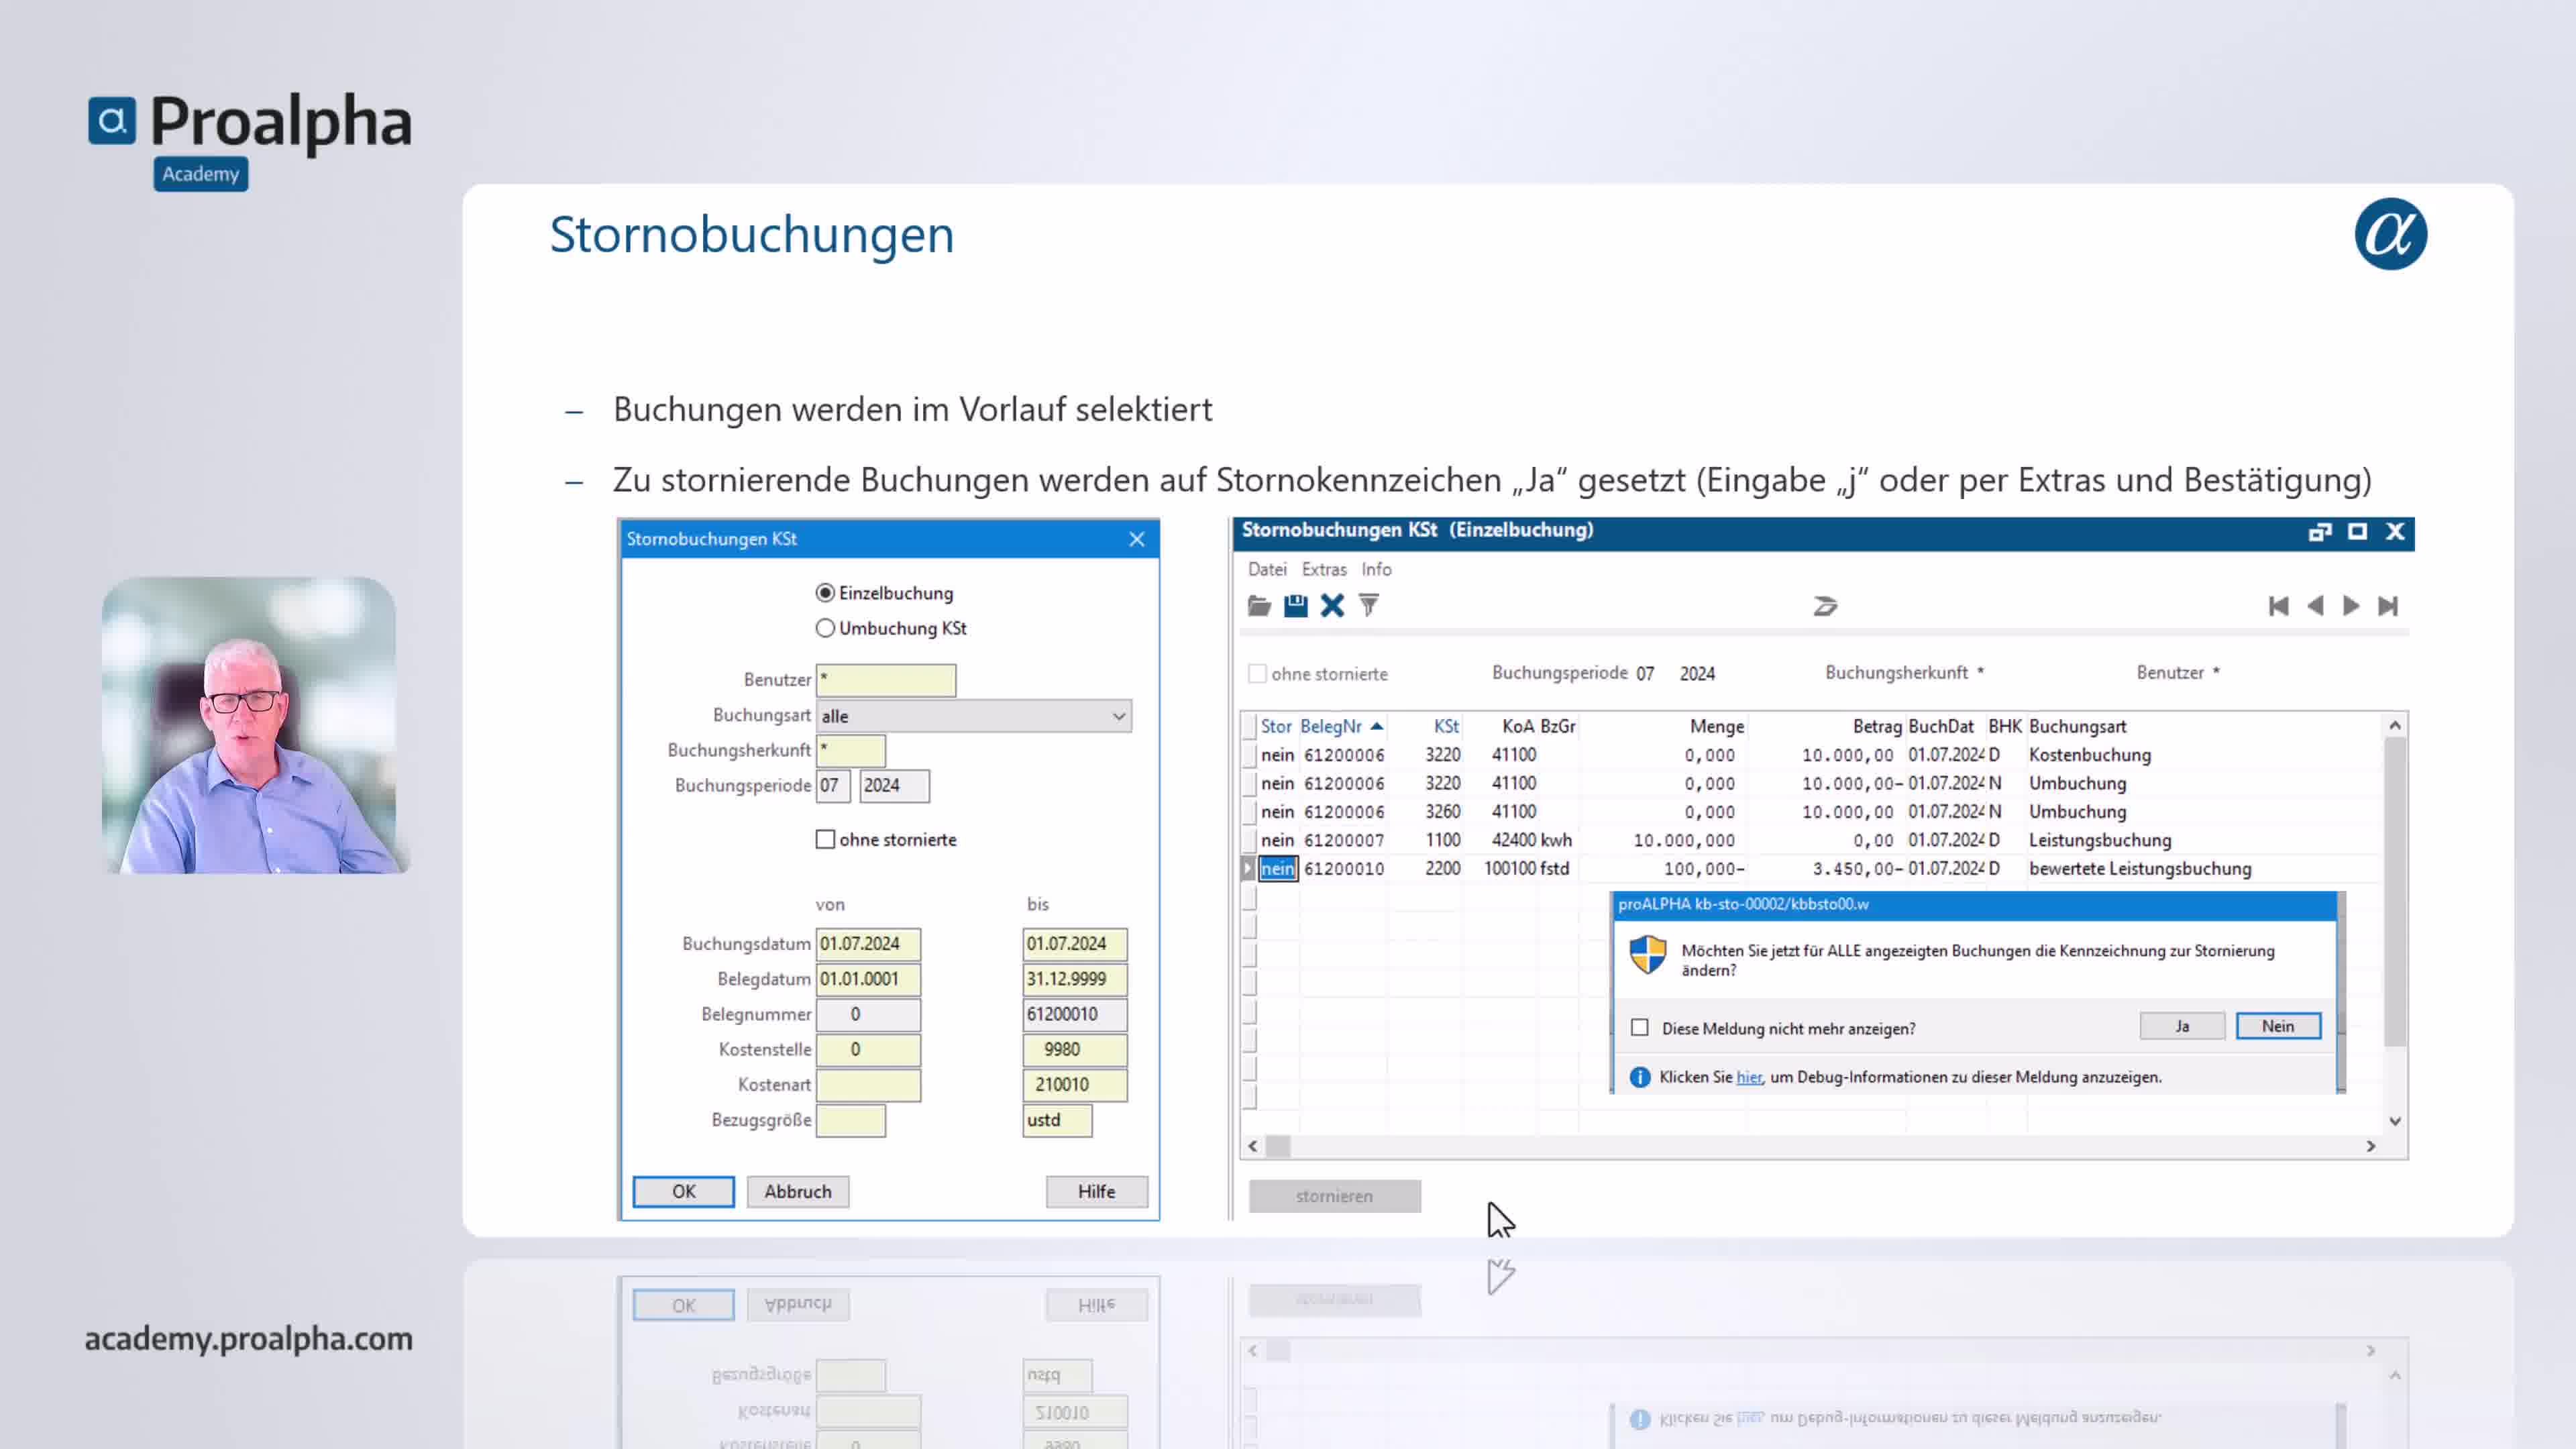Image resolution: width=2576 pixels, height=1449 pixels.
Task: Enable 'ohne stornierte' in the selection dialog
Action: 825,840
